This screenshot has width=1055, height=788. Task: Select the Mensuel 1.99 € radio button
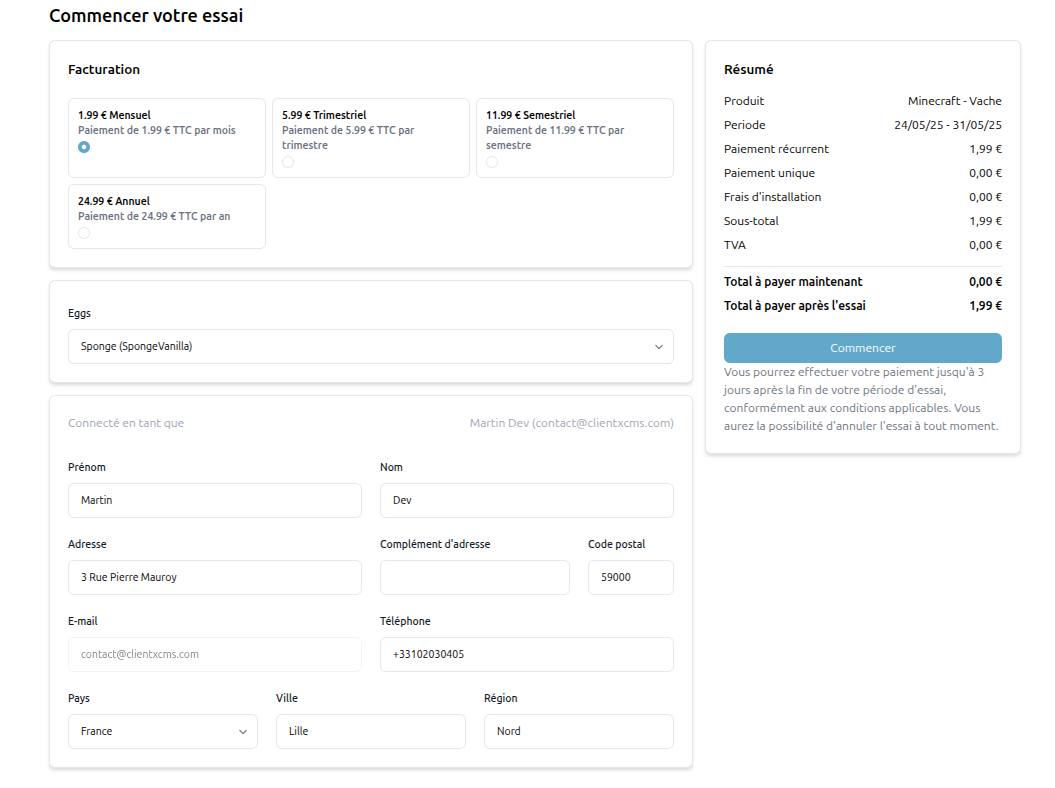84,147
